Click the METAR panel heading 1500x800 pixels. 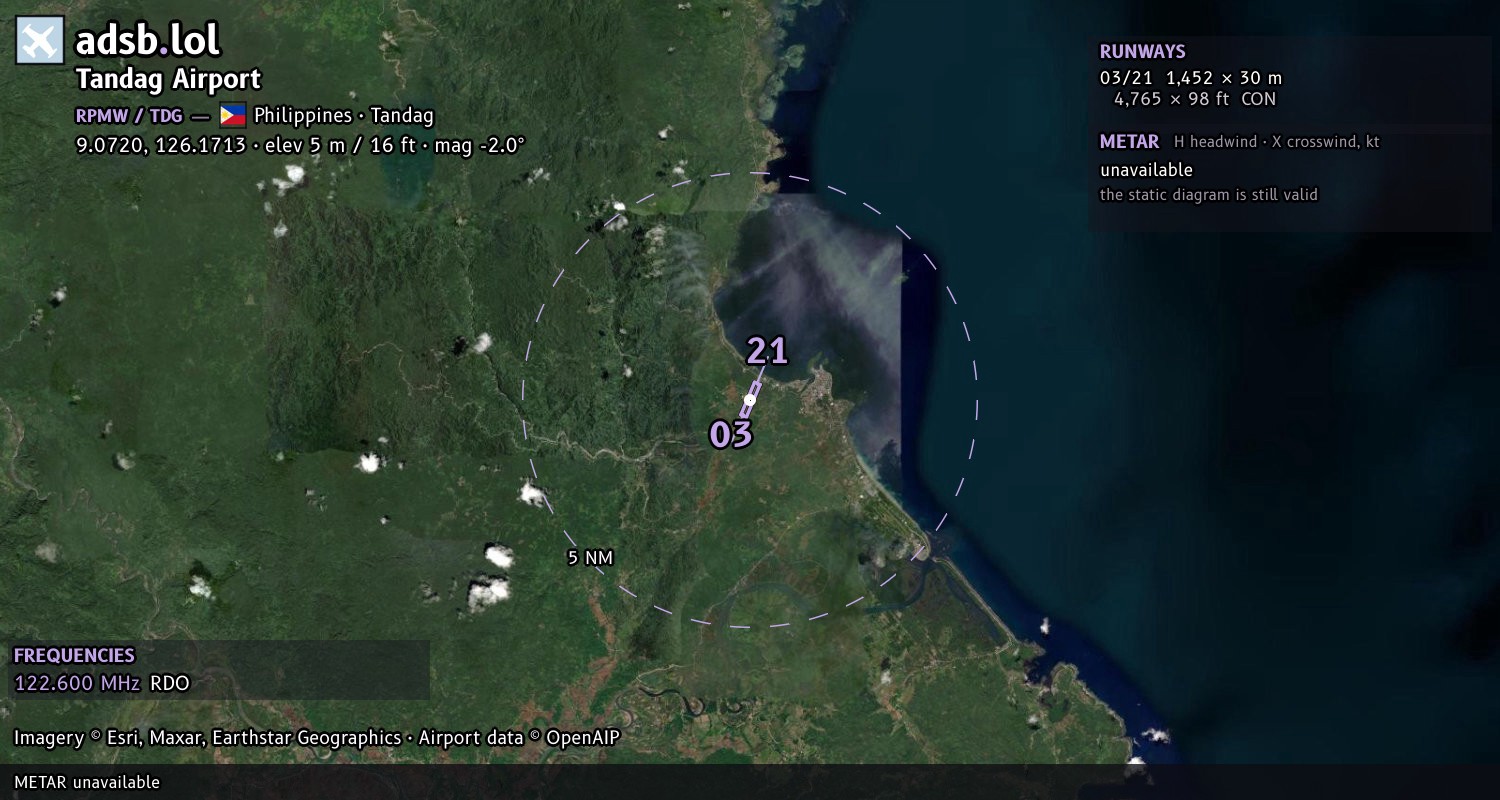1129,142
